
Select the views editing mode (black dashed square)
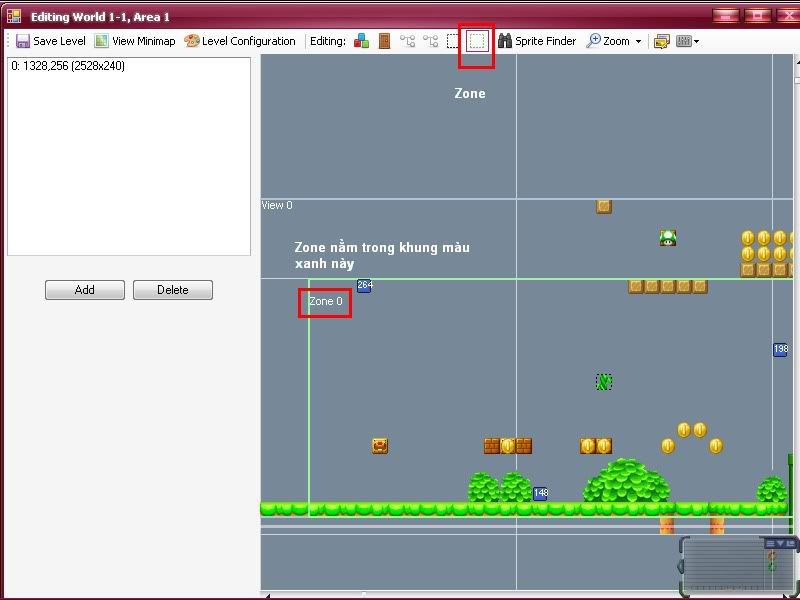[453, 41]
